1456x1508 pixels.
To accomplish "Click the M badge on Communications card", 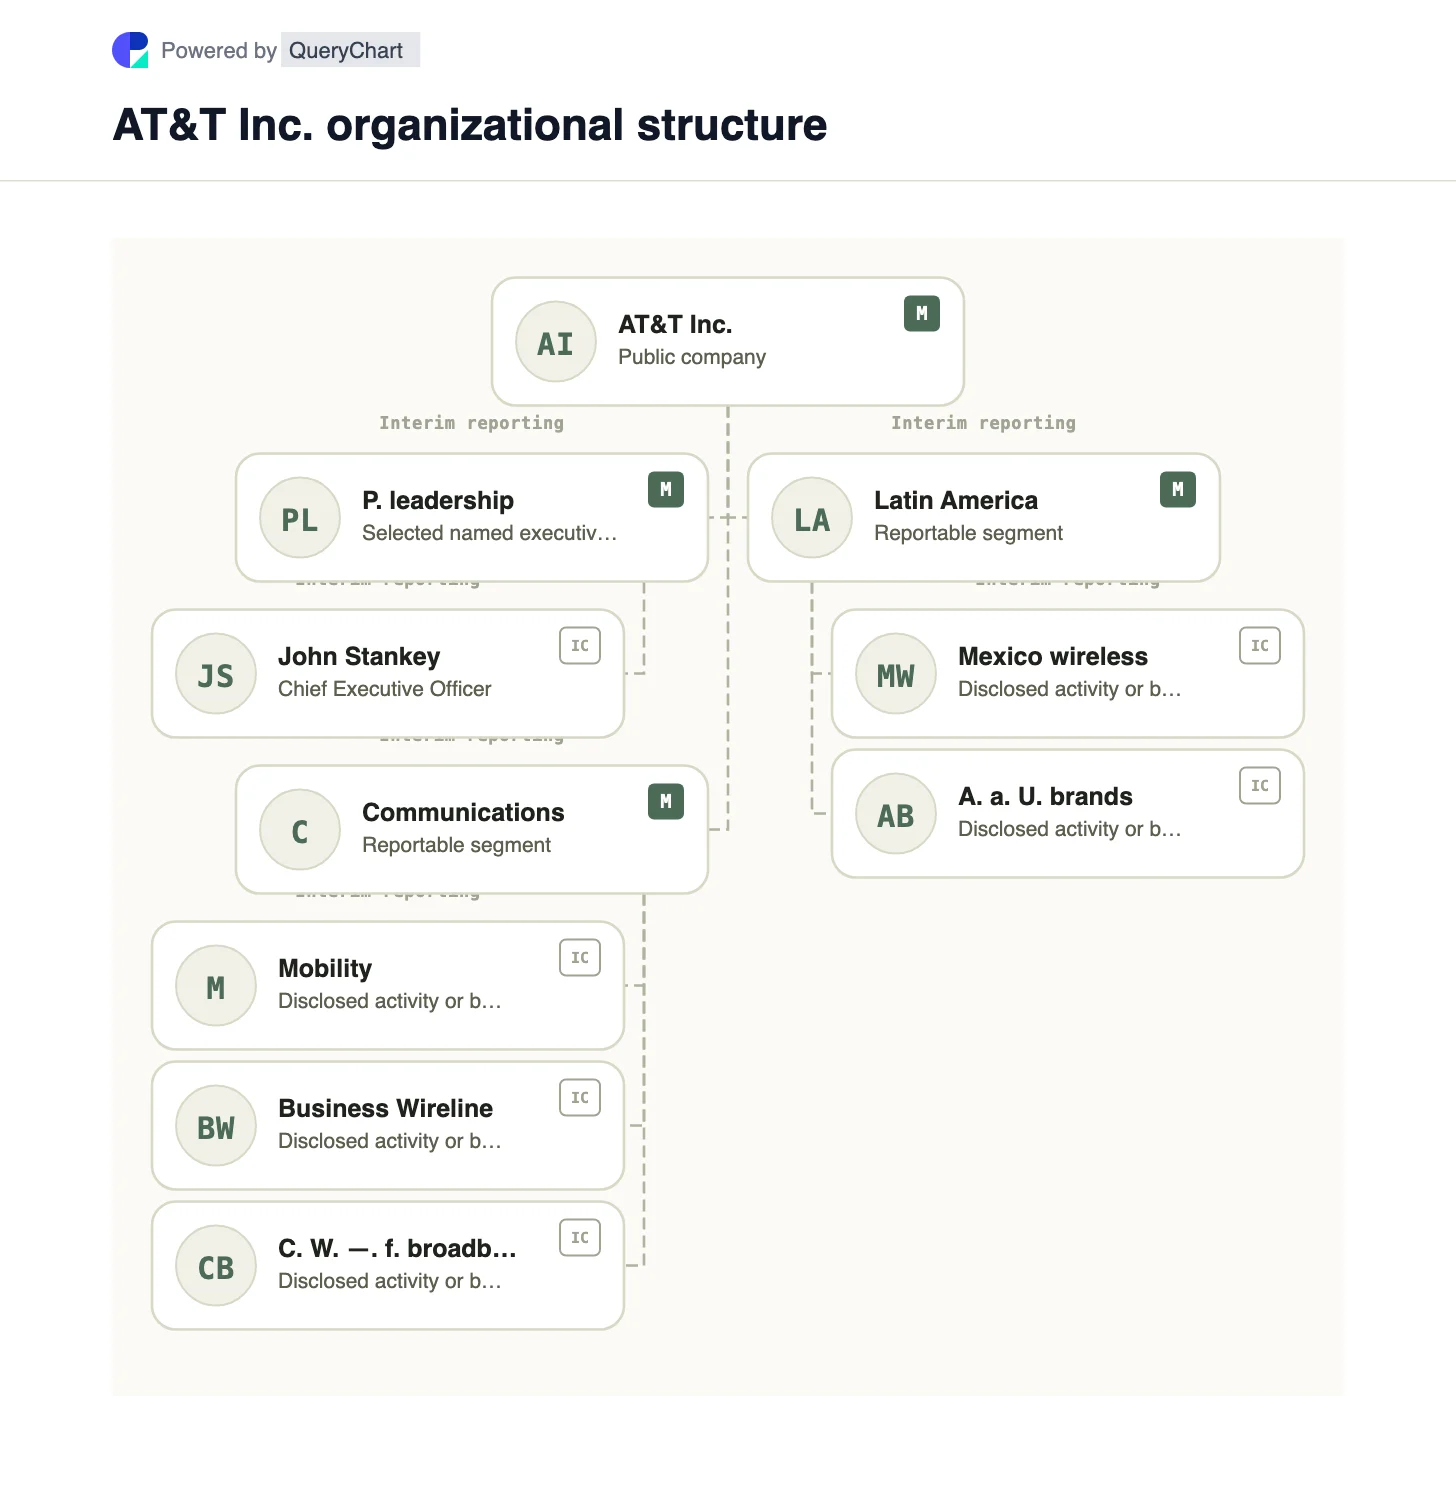I will 666,802.
